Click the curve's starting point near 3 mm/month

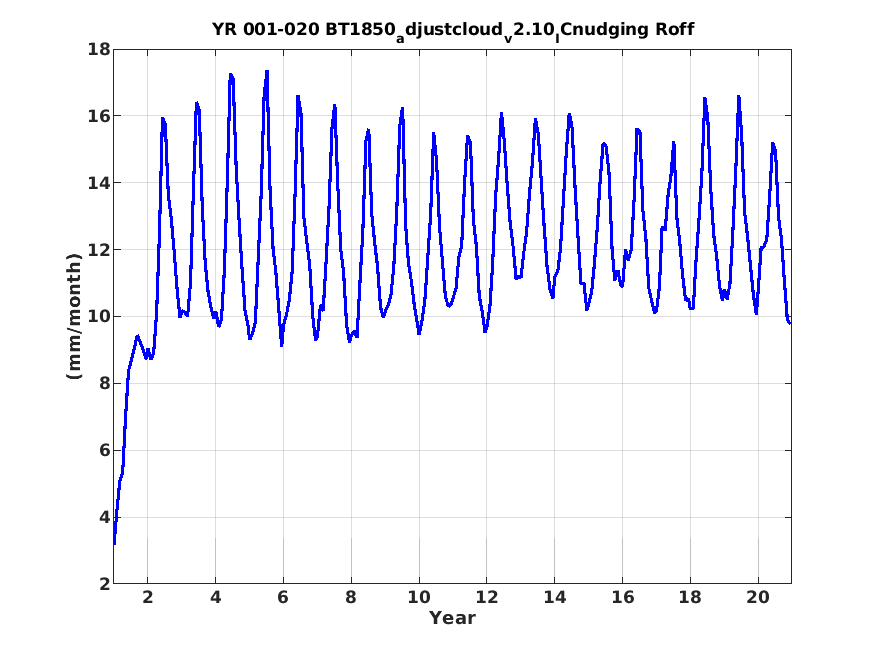coord(114,542)
